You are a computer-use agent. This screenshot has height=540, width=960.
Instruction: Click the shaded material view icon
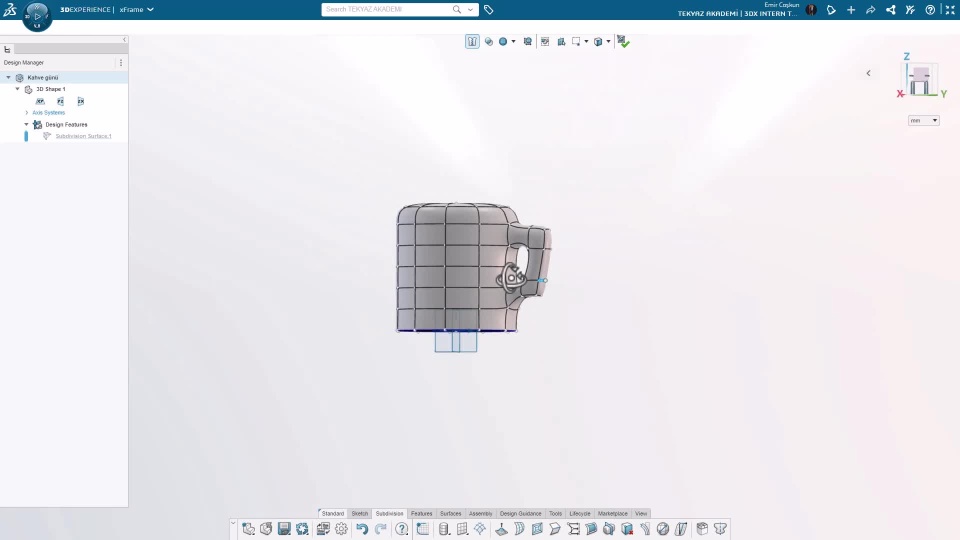point(489,42)
